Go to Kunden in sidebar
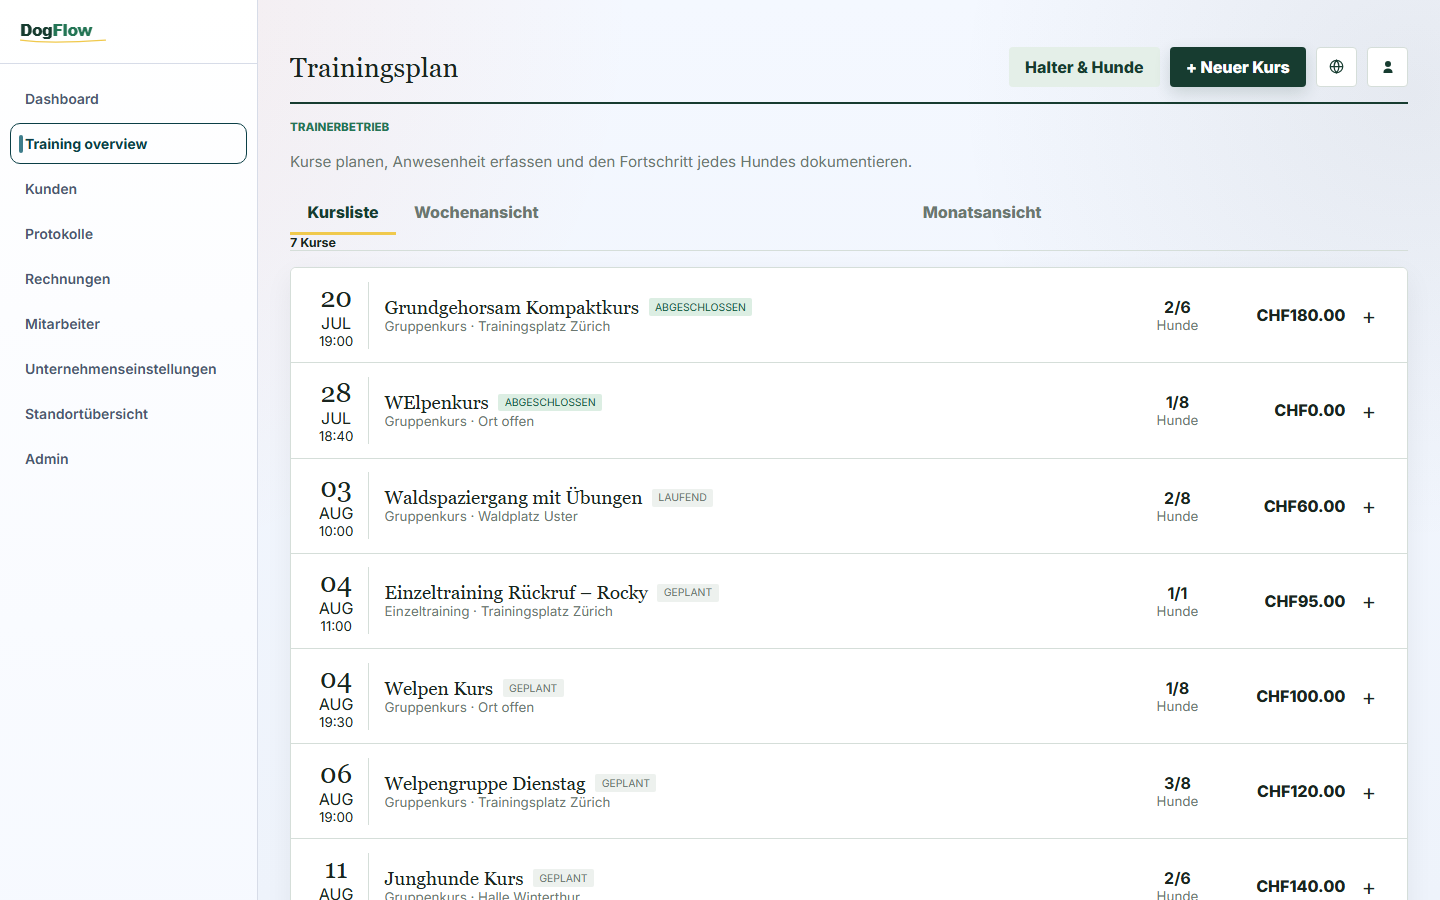 coord(128,189)
